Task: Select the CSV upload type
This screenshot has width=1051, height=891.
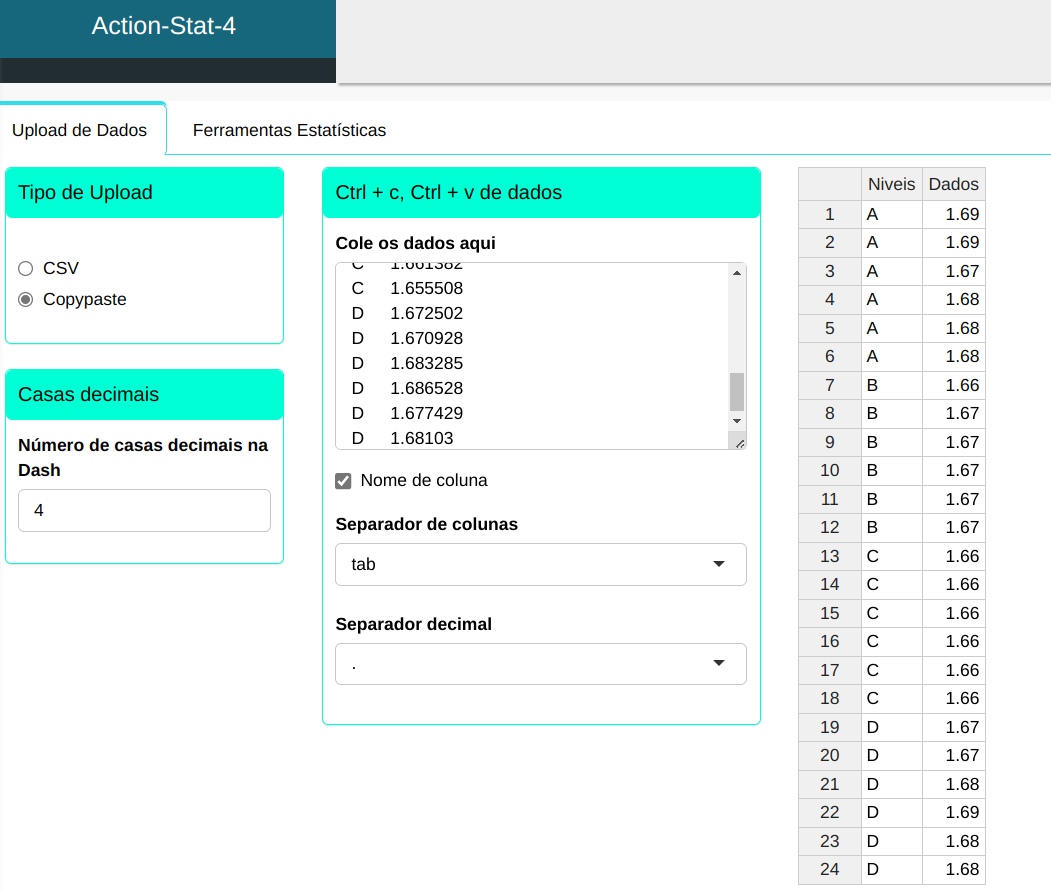Action: 26,268
